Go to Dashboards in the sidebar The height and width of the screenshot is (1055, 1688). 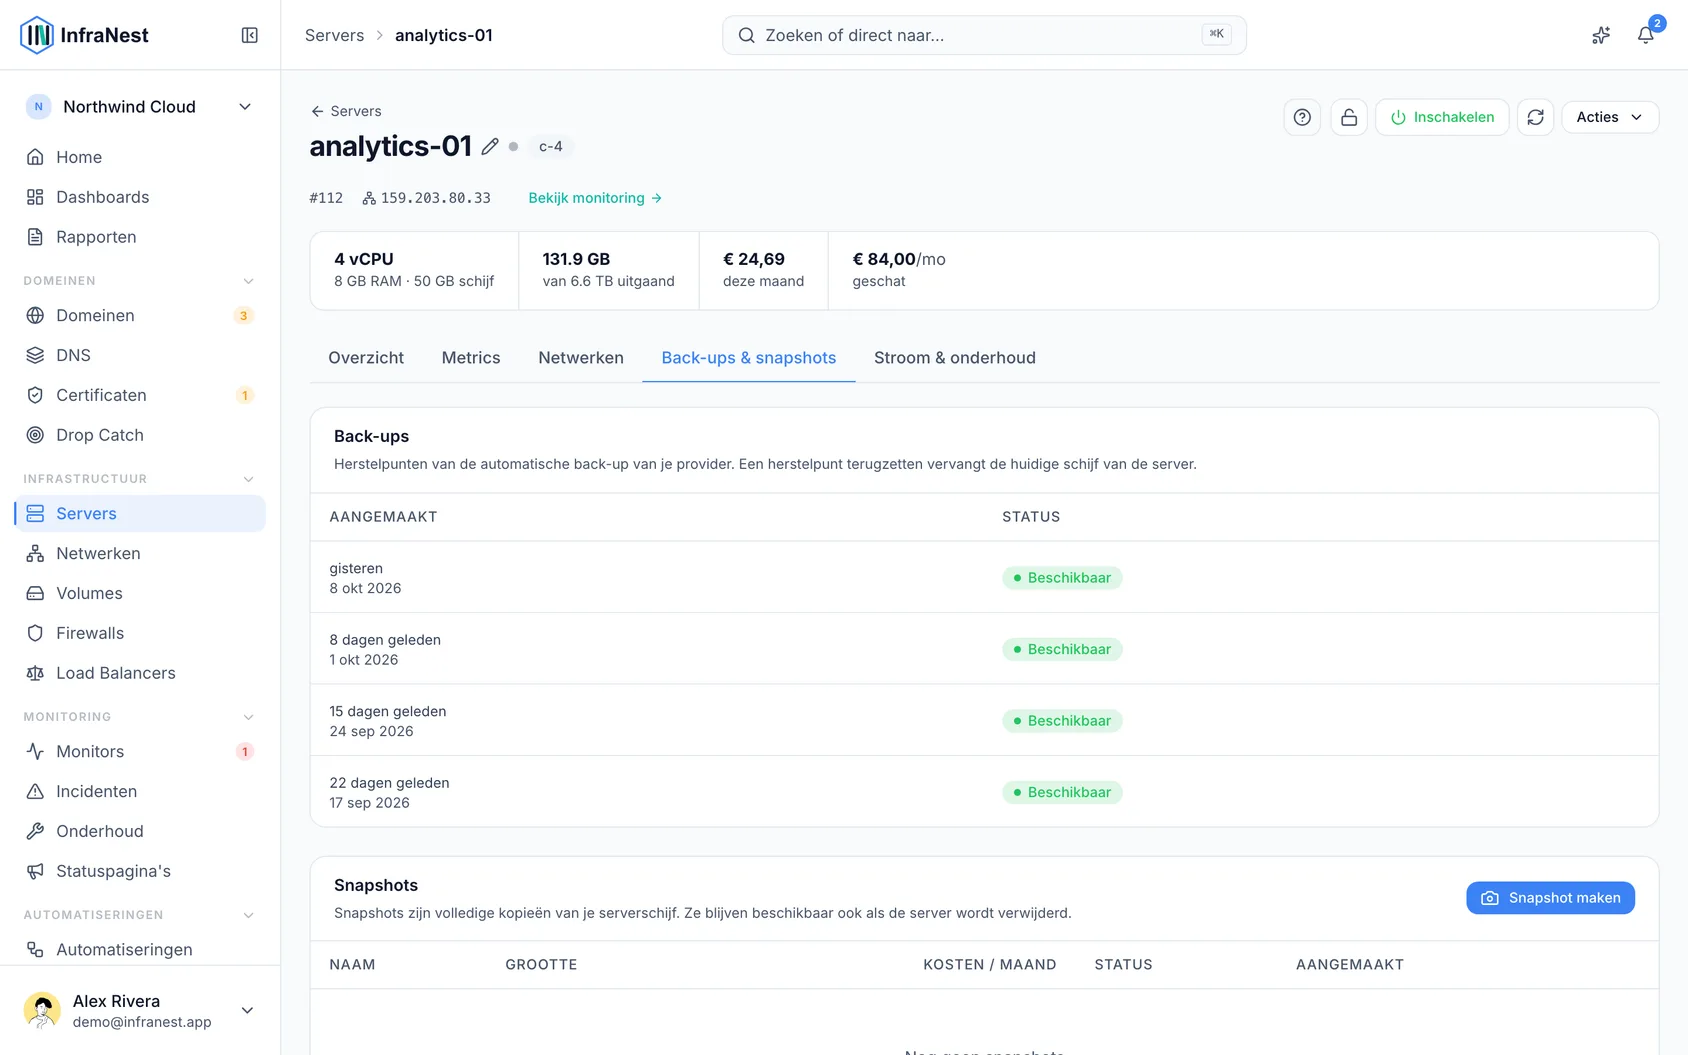click(x=140, y=197)
